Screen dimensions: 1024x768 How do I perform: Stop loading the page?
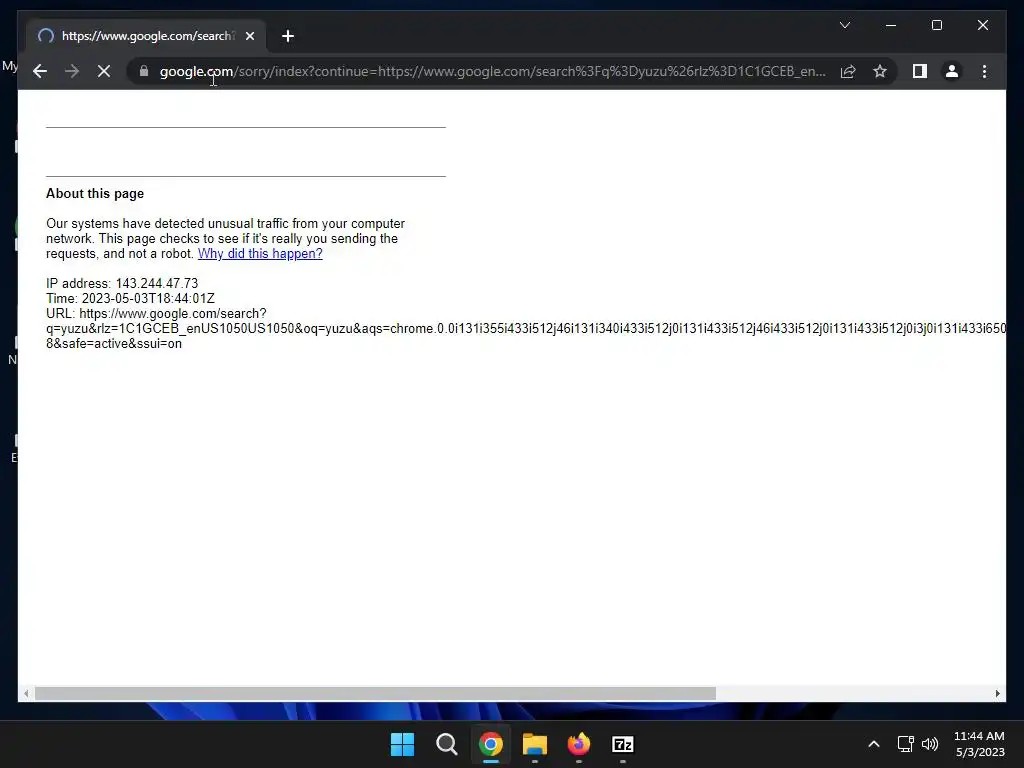(104, 71)
